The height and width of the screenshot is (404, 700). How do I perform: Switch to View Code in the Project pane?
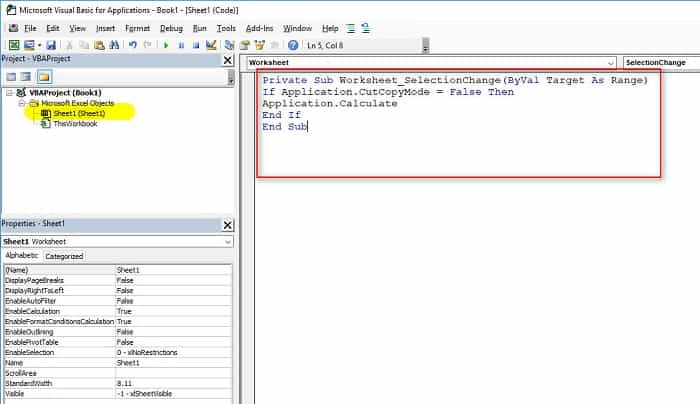(x=12, y=77)
